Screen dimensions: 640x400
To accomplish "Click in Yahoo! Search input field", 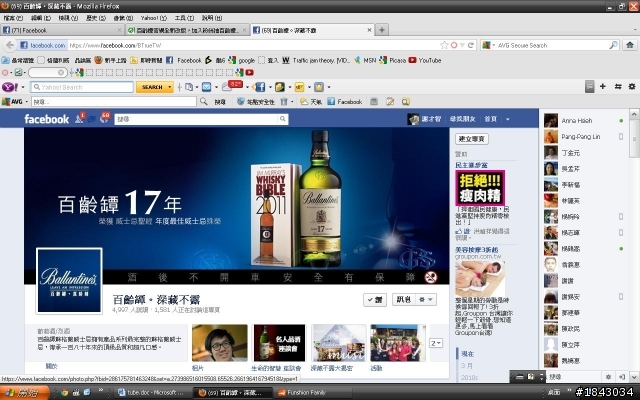I will (x=82, y=87).
